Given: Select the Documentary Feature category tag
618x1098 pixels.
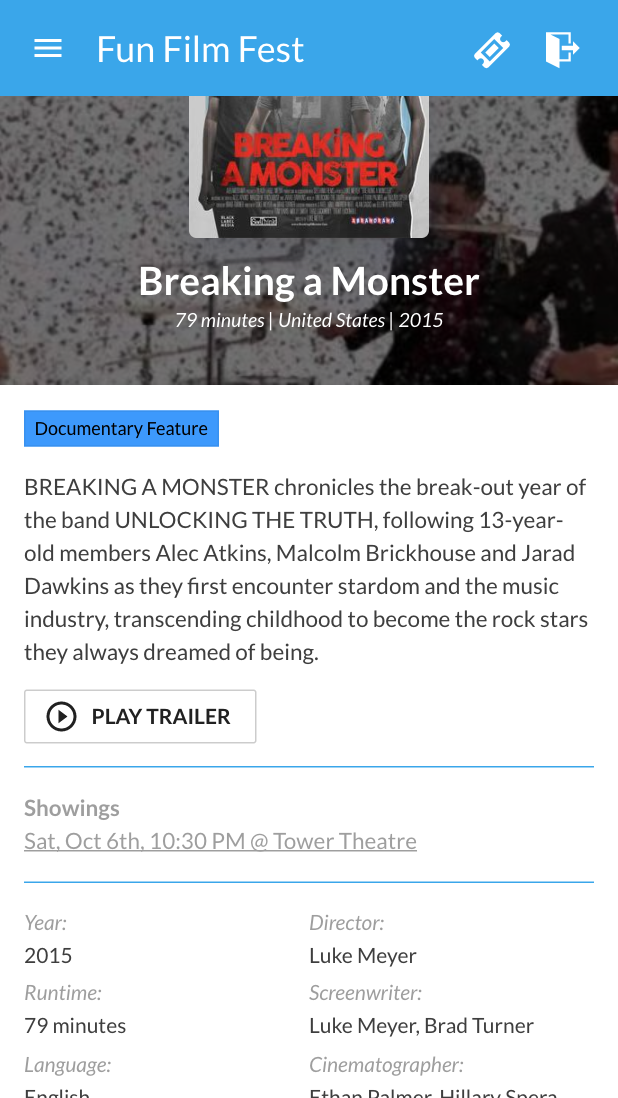Looking at the screenshot, I should [121, 429].
